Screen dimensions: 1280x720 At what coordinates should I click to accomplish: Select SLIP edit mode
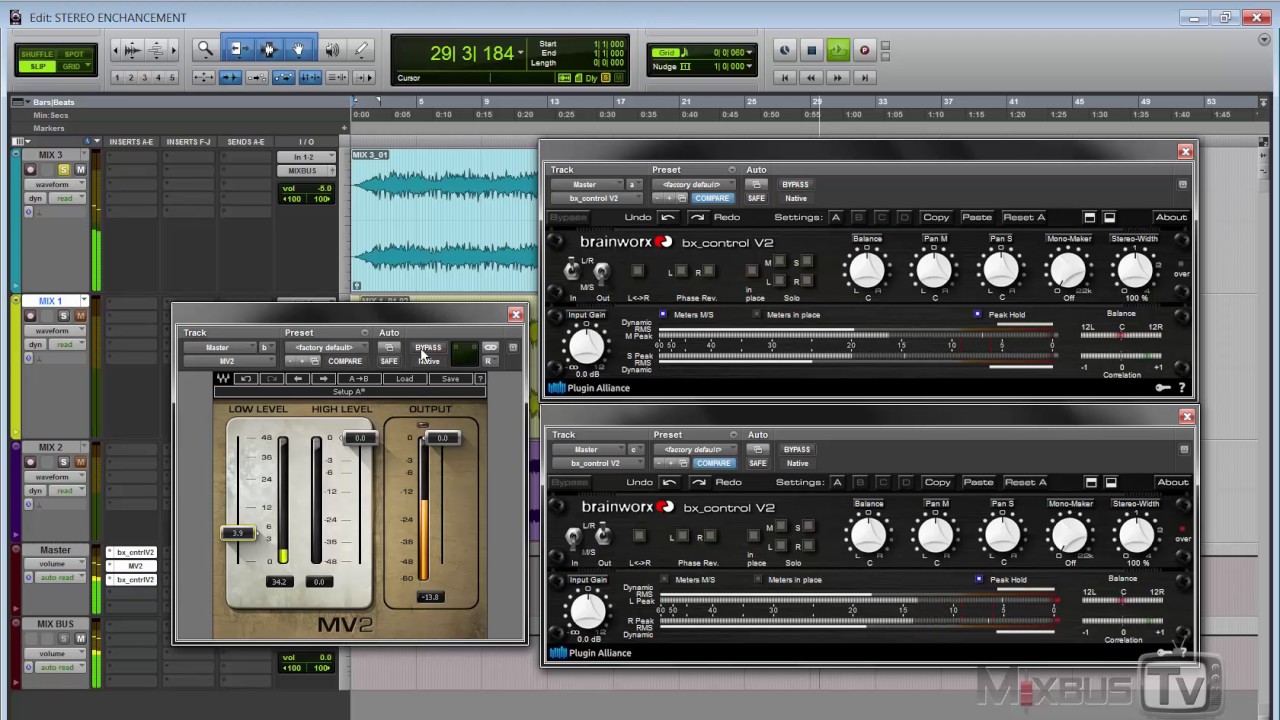tap(37, 66)
